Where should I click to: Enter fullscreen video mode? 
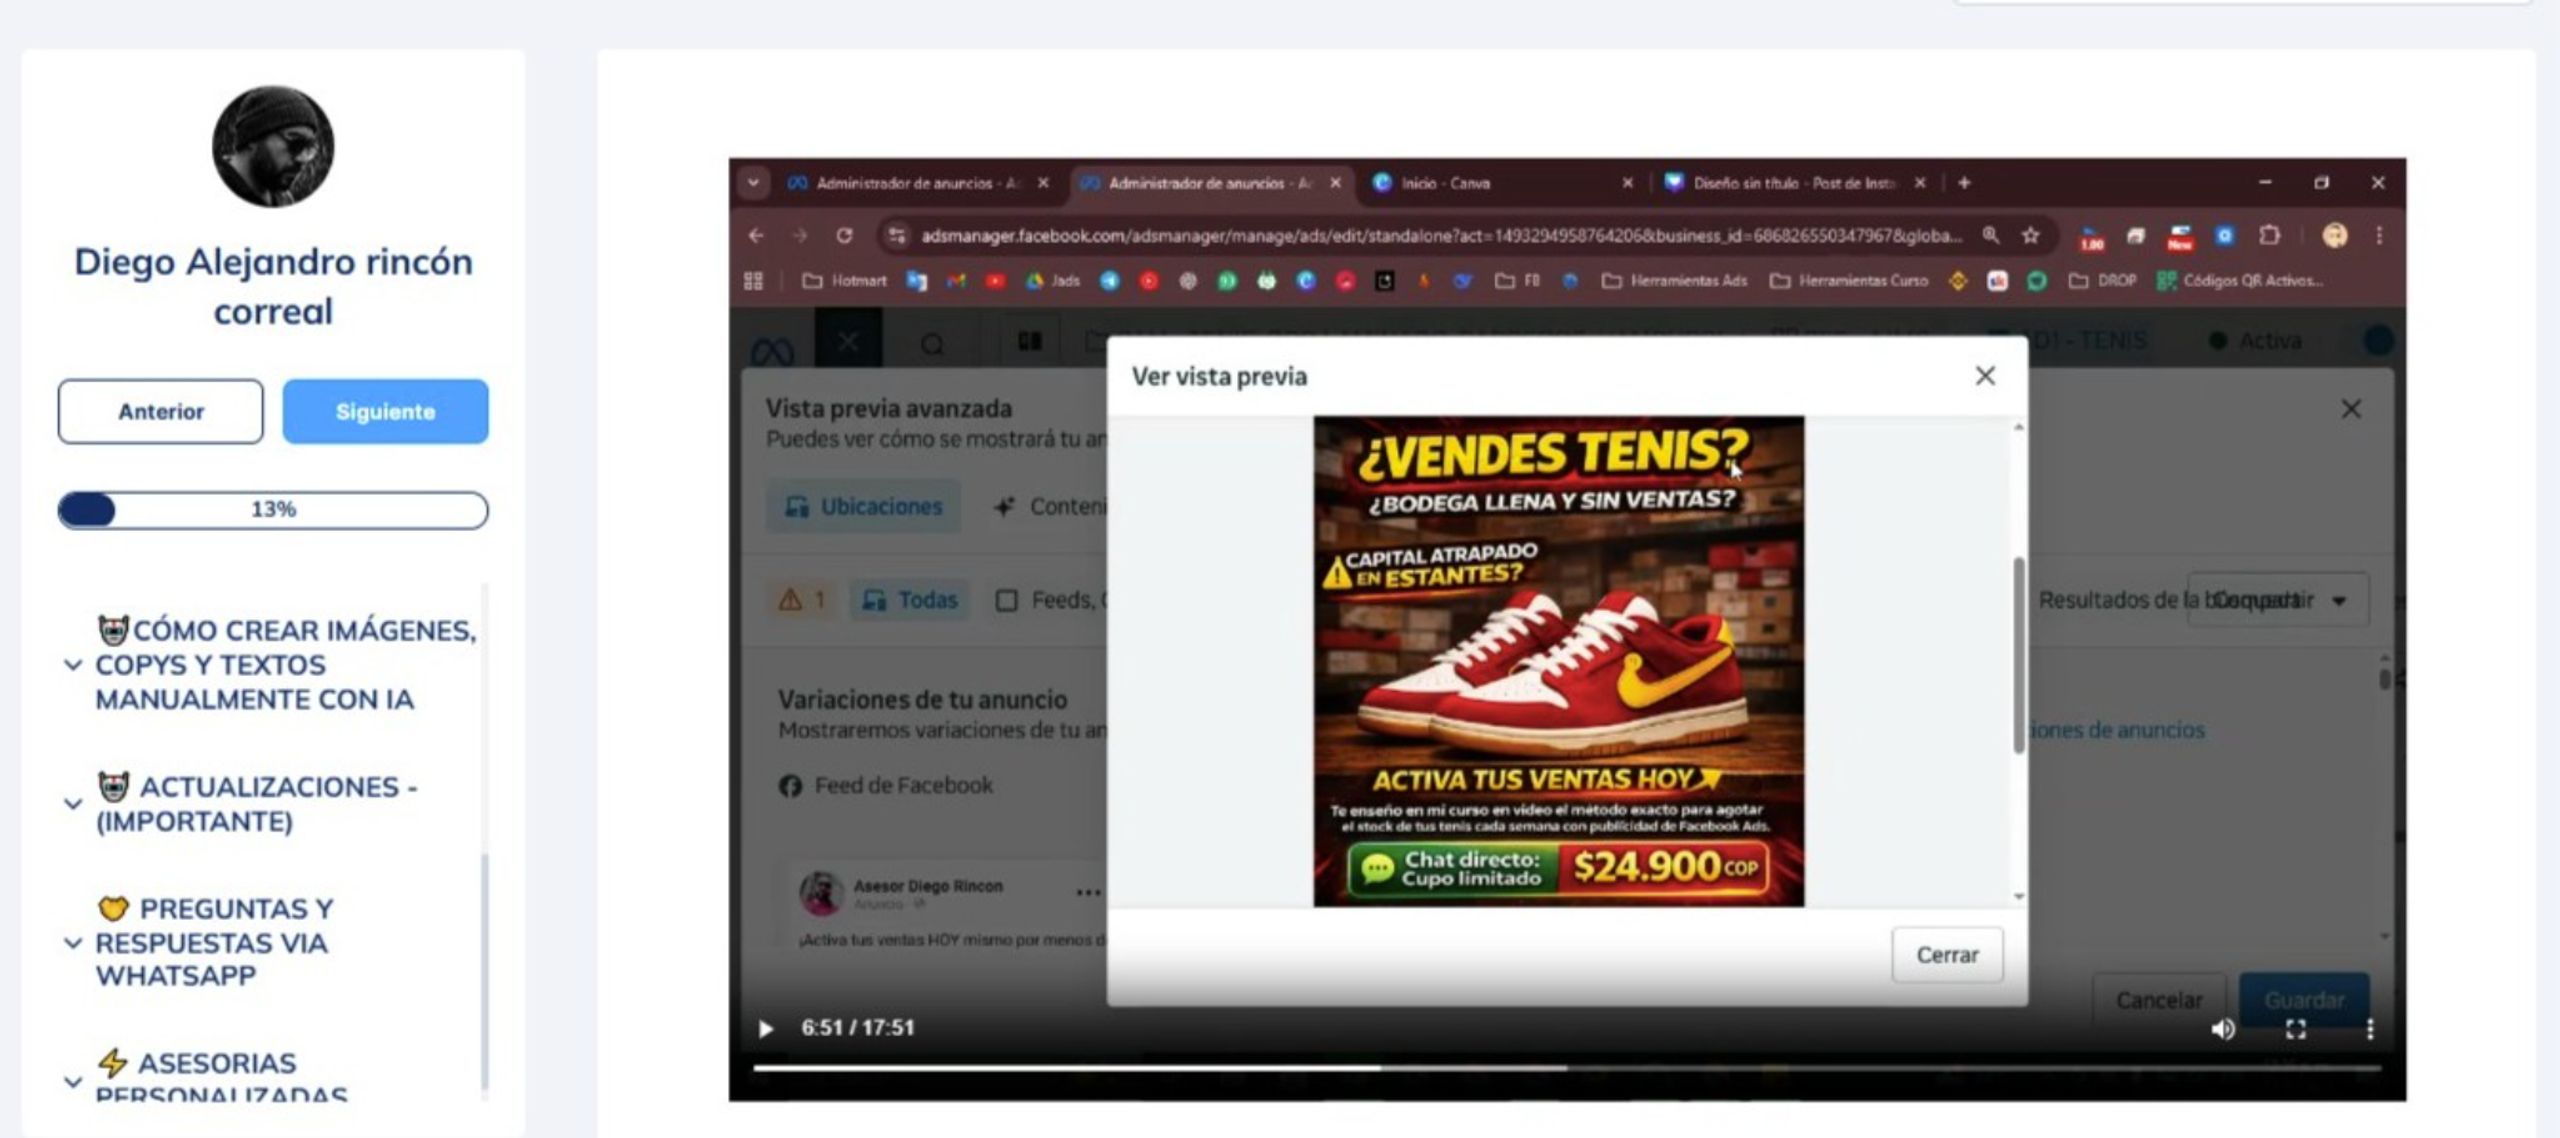(2296, 1029)
